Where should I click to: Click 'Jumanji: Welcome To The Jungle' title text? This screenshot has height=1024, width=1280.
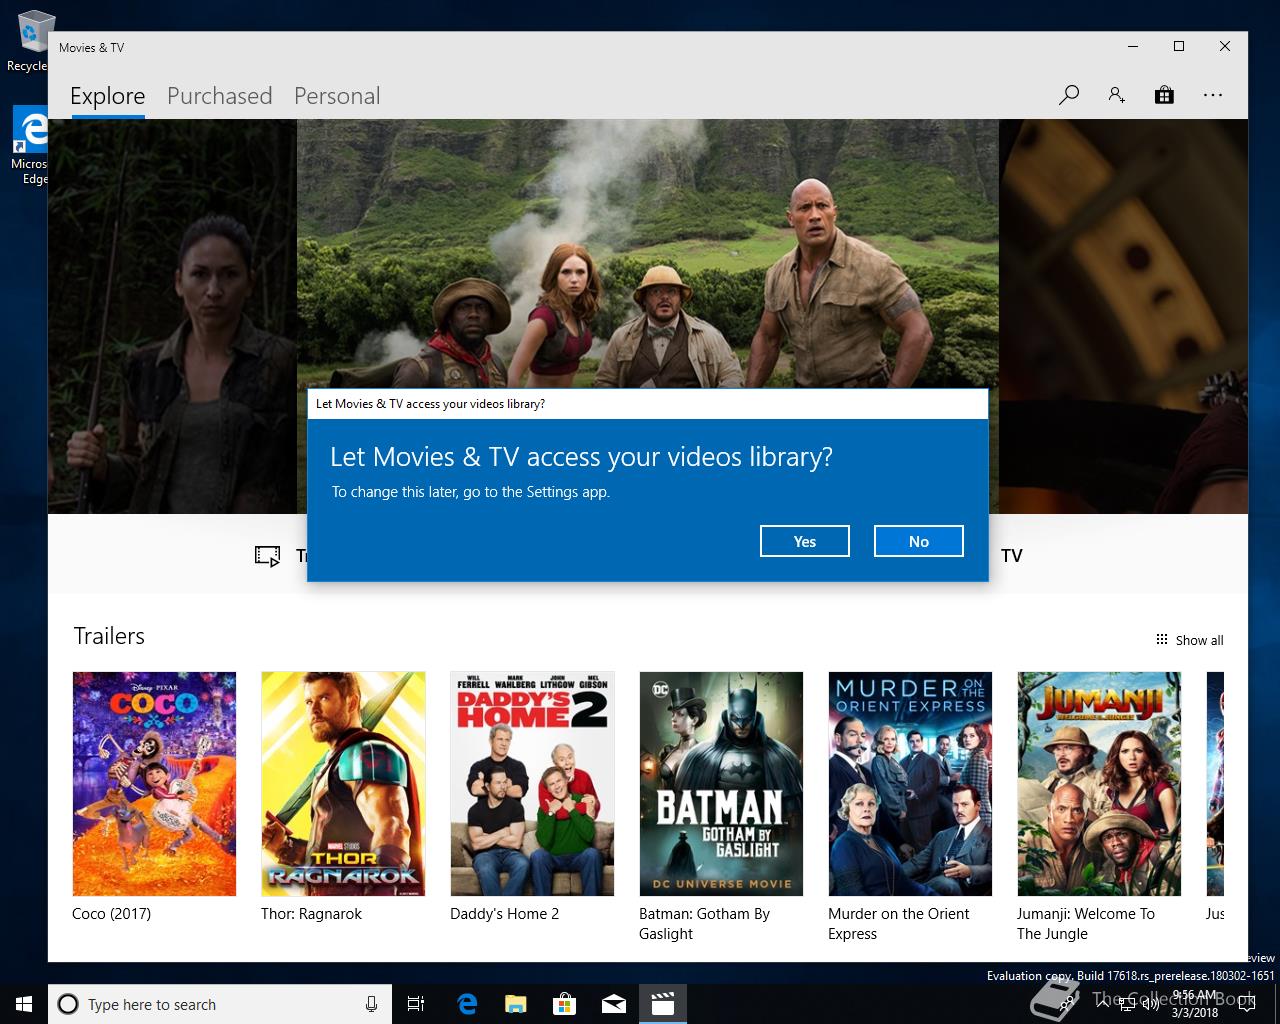pos(1085,924)
